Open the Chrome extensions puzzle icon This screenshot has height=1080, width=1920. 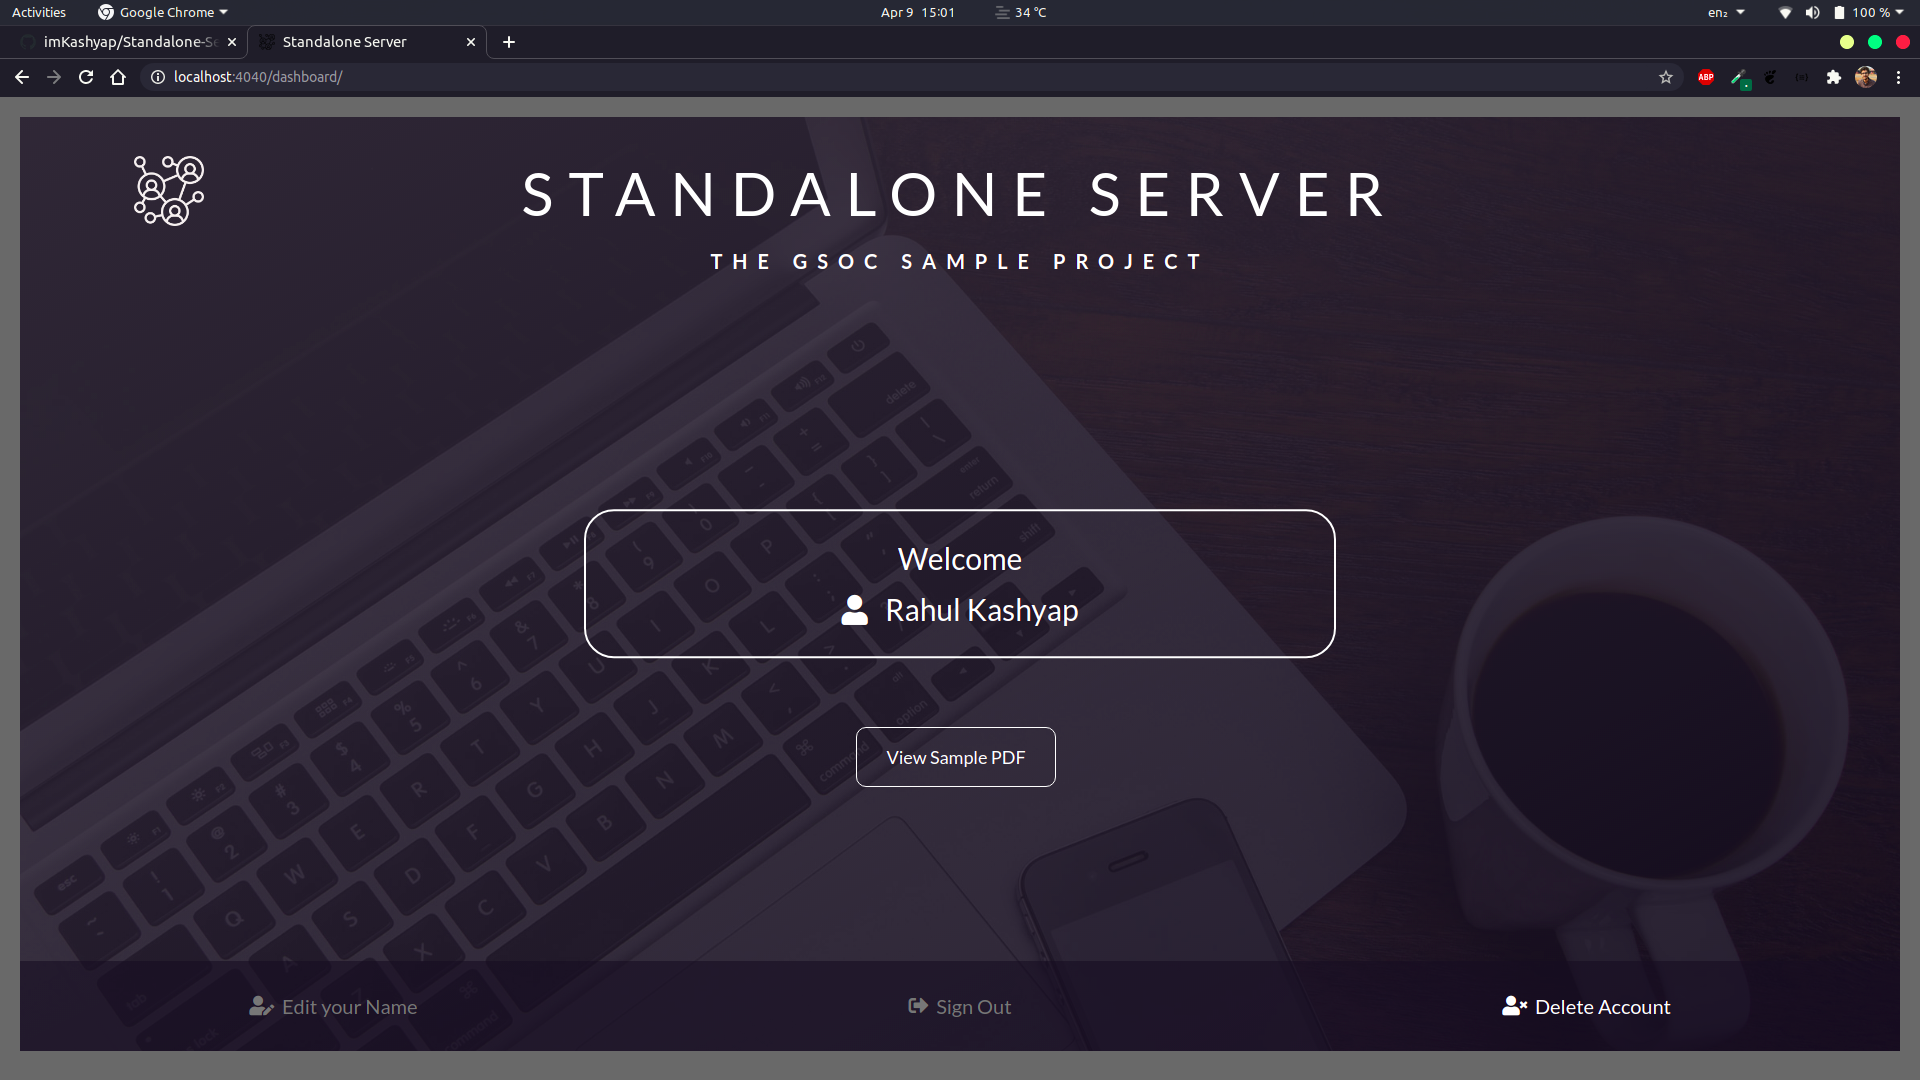(1833, 77)
